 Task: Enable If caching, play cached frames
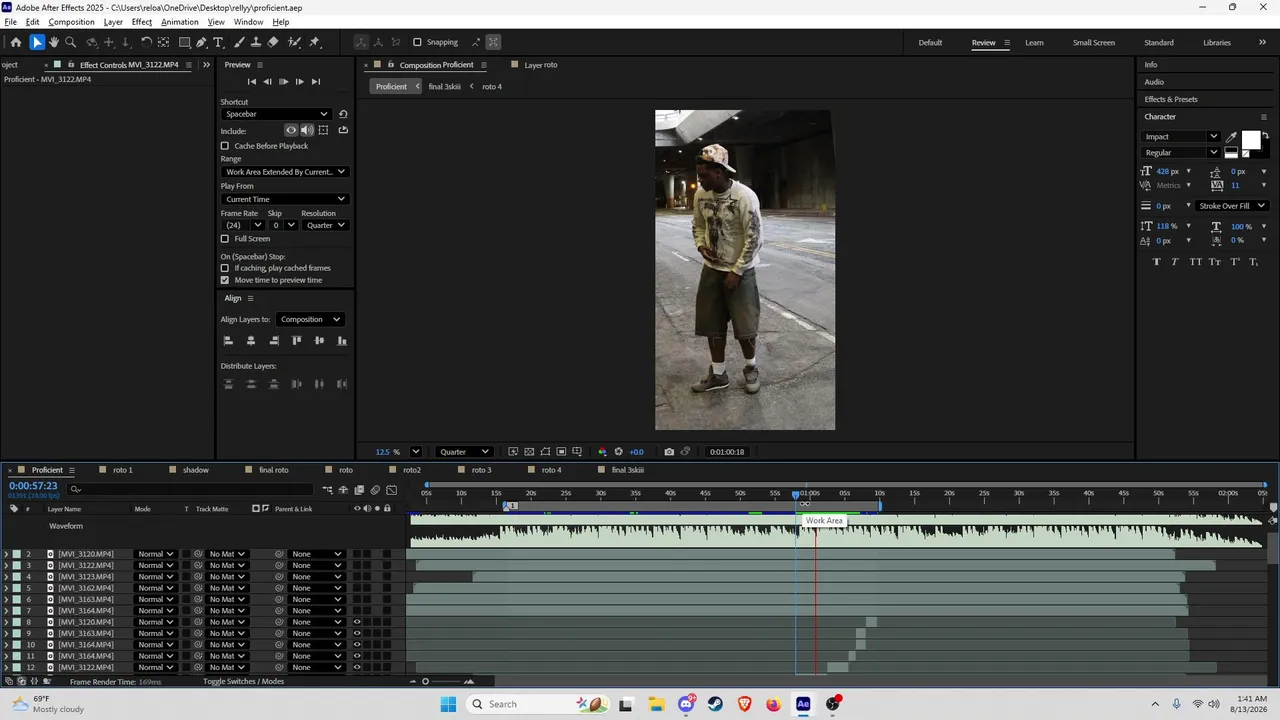click(x=225, y=268)
